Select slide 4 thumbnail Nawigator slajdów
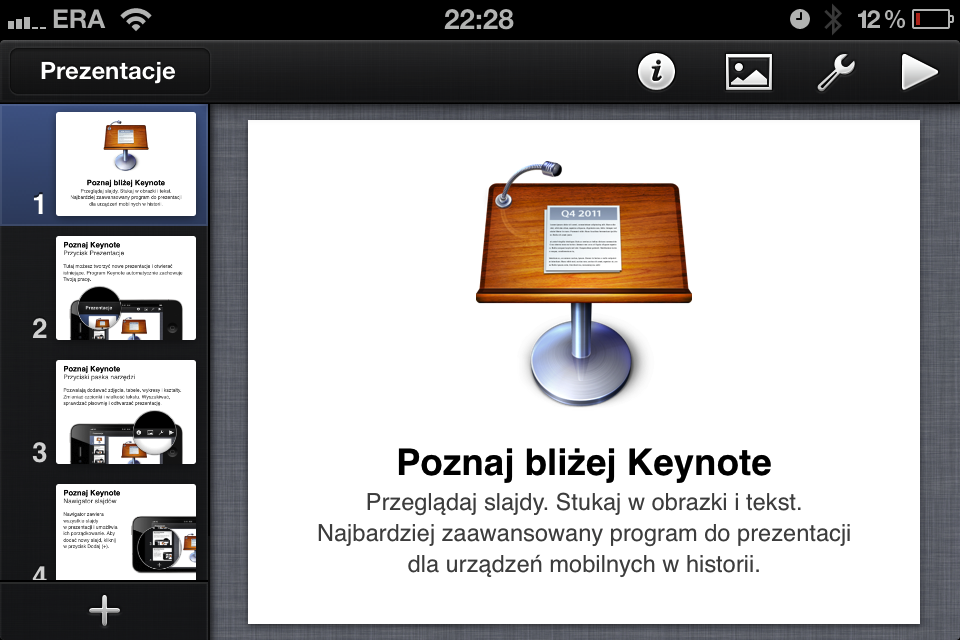Viewport: 960px width, 640px height. click(x=126, y=532)
